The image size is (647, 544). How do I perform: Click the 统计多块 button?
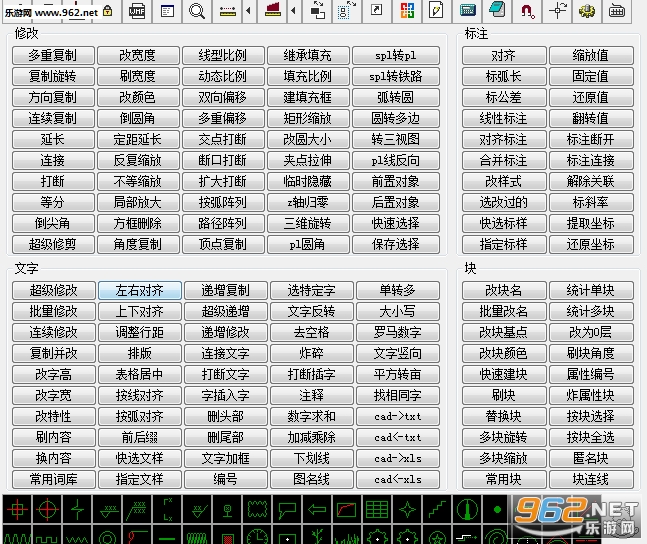[591, 312]
